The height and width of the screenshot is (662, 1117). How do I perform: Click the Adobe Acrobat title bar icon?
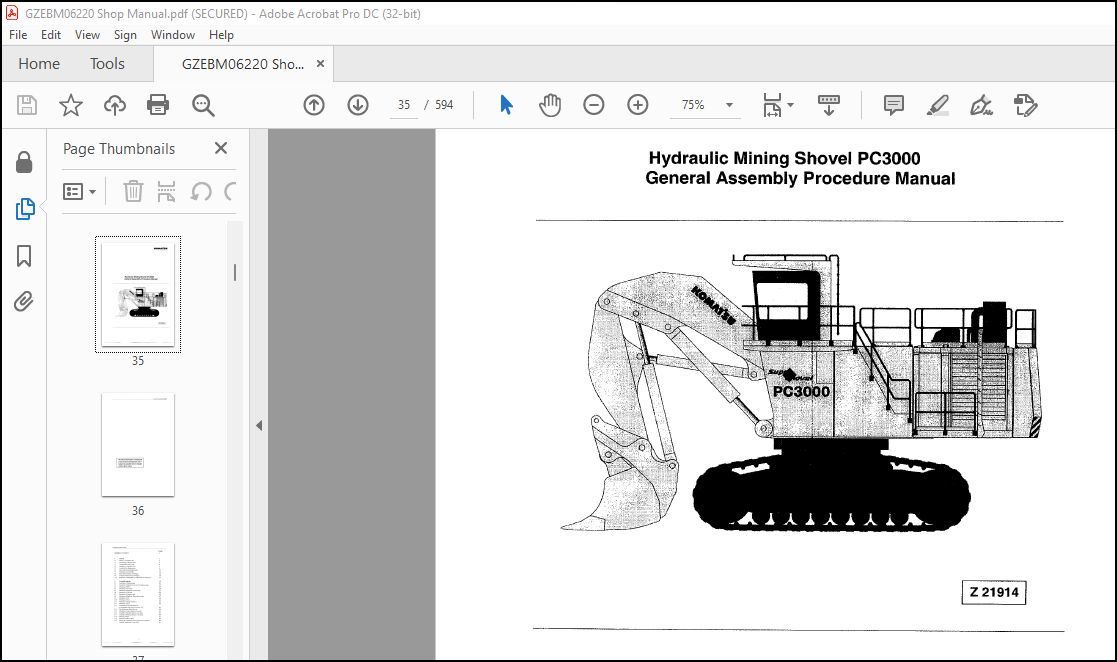pyautogui.click(x=12, y=13)
